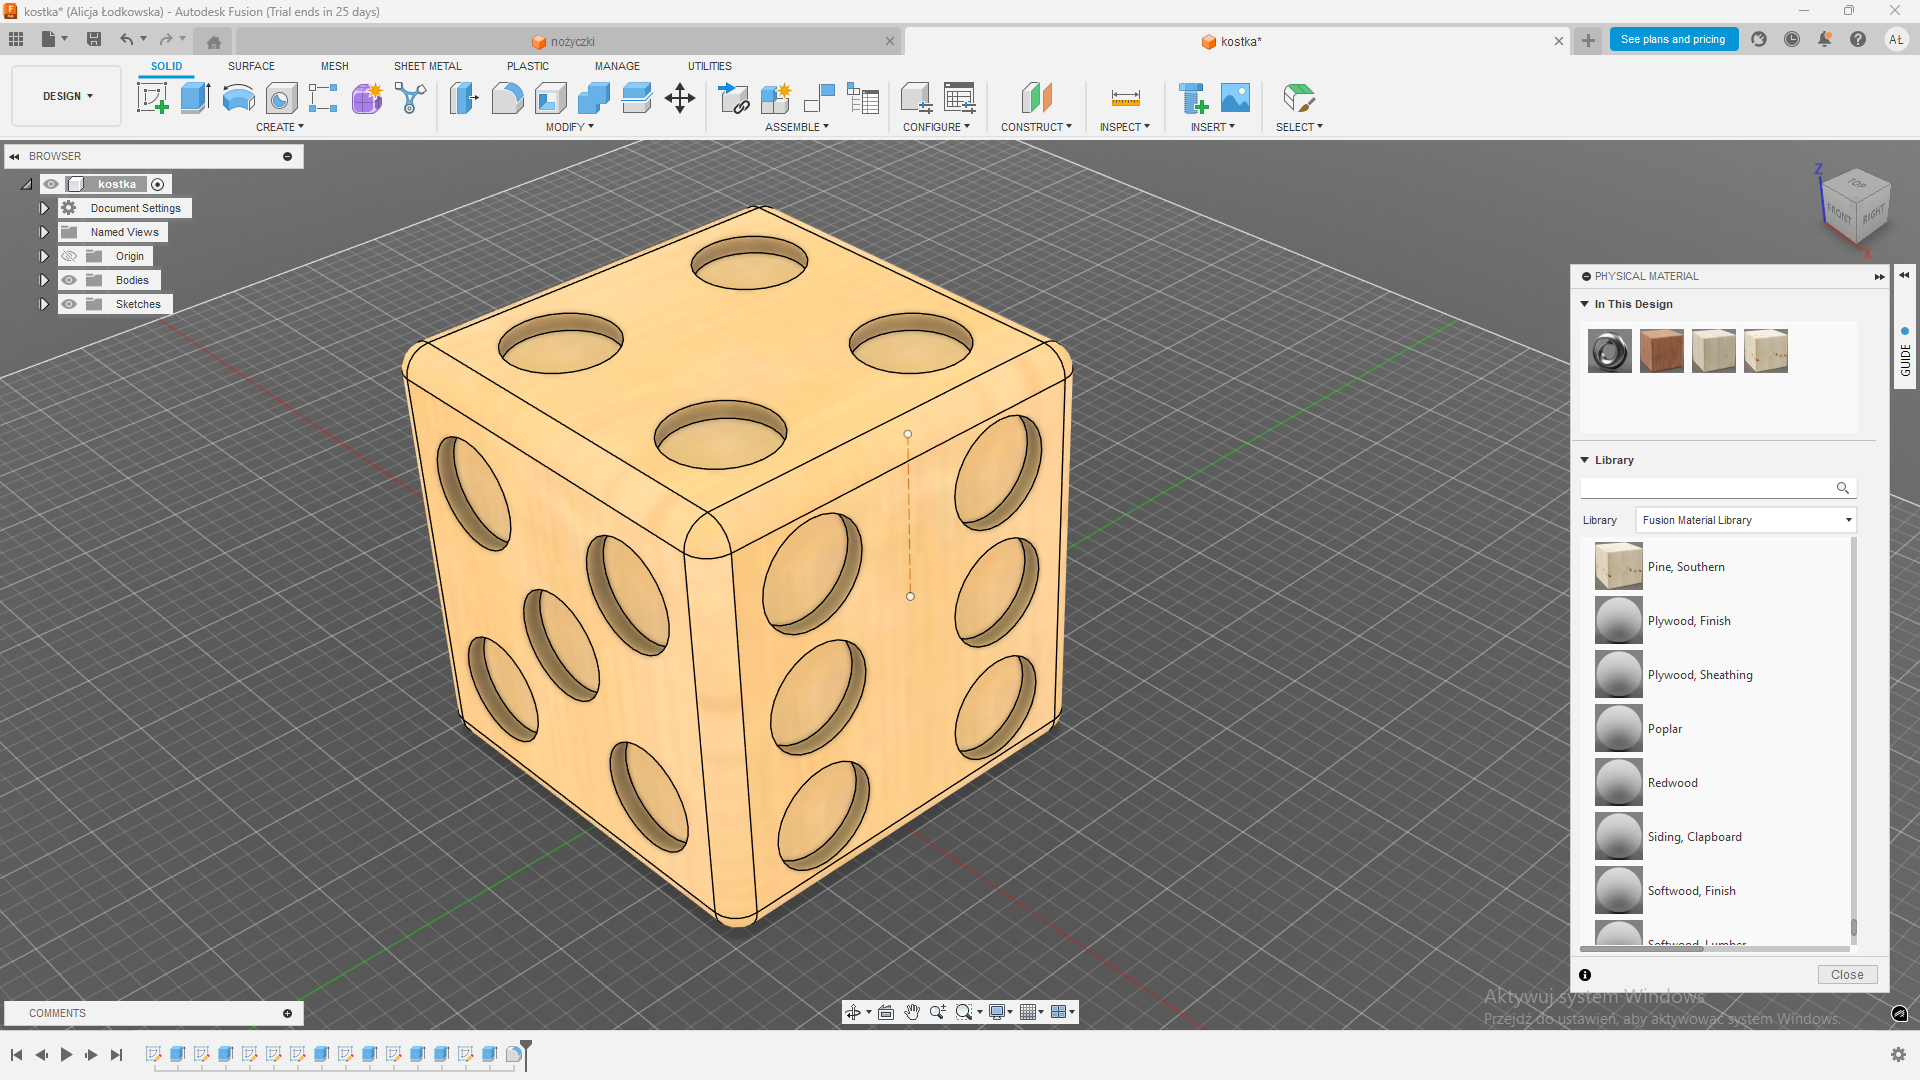1920x1080 pixels.
Task: Open the Fusion Material Library dropdown
Action: [1746, 520]
